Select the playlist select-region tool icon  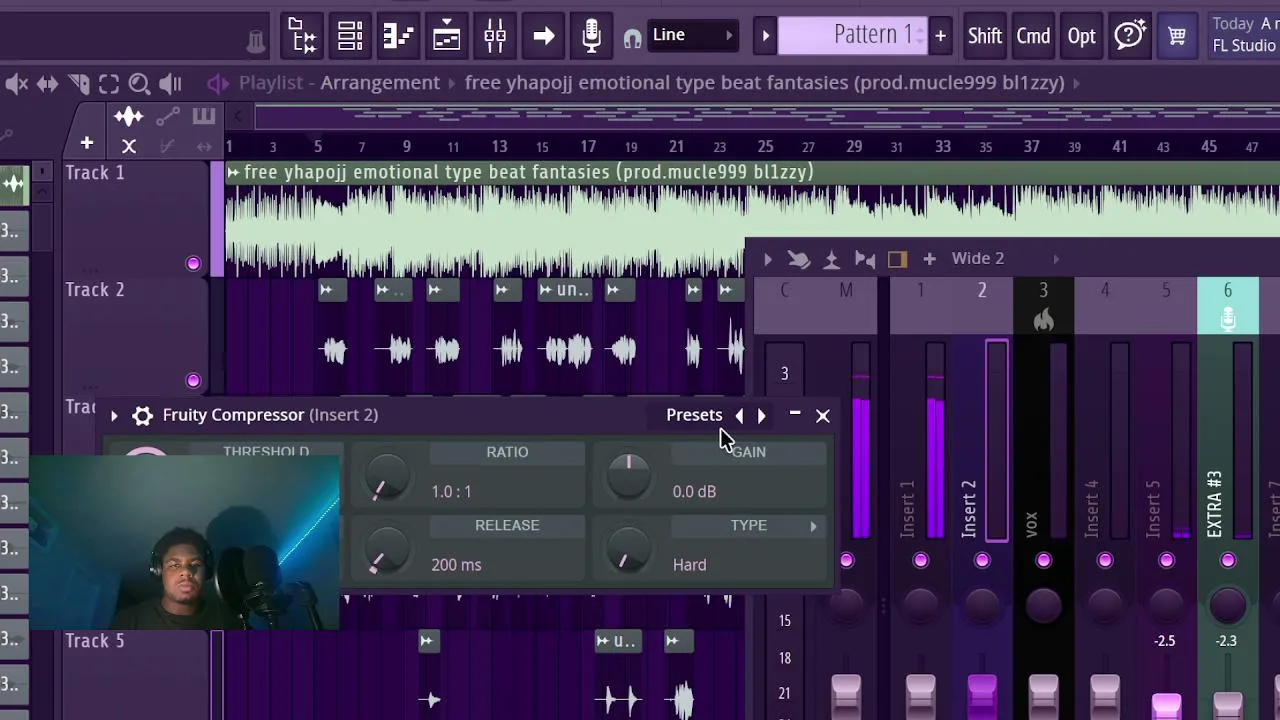[109, 84]
